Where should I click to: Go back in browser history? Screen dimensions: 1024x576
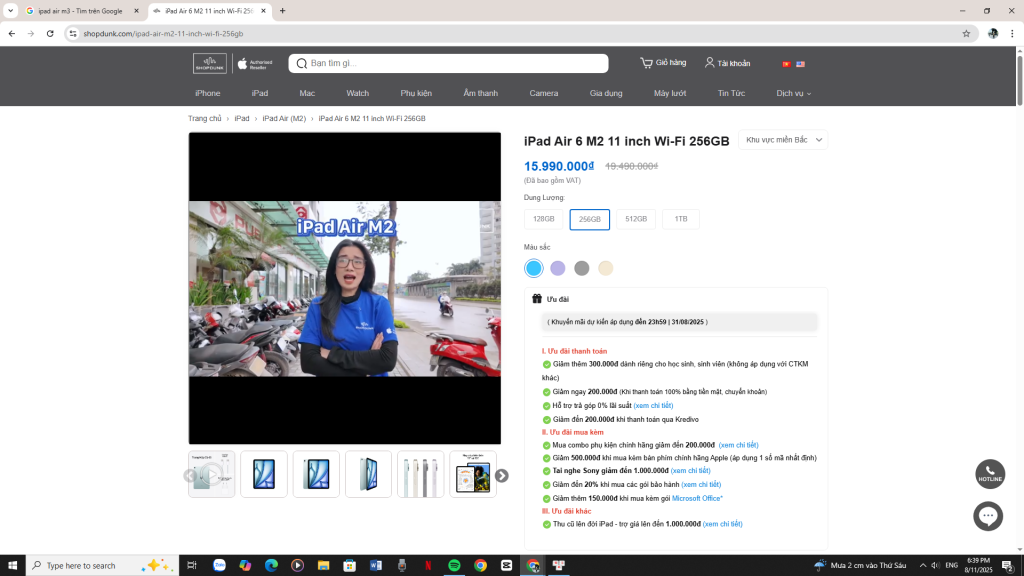tap(12, 33)
